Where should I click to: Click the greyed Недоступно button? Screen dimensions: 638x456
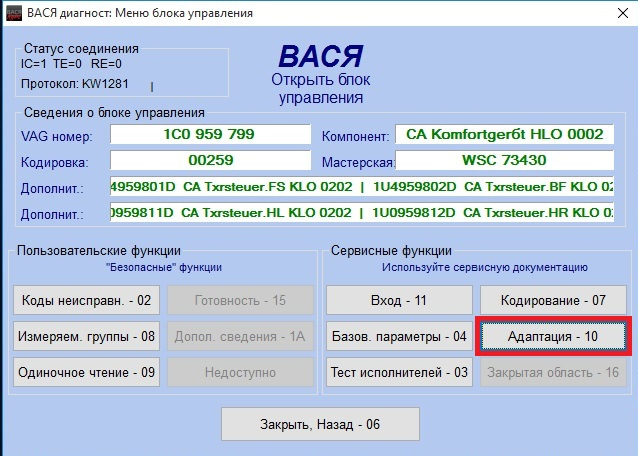click(240, 372)
